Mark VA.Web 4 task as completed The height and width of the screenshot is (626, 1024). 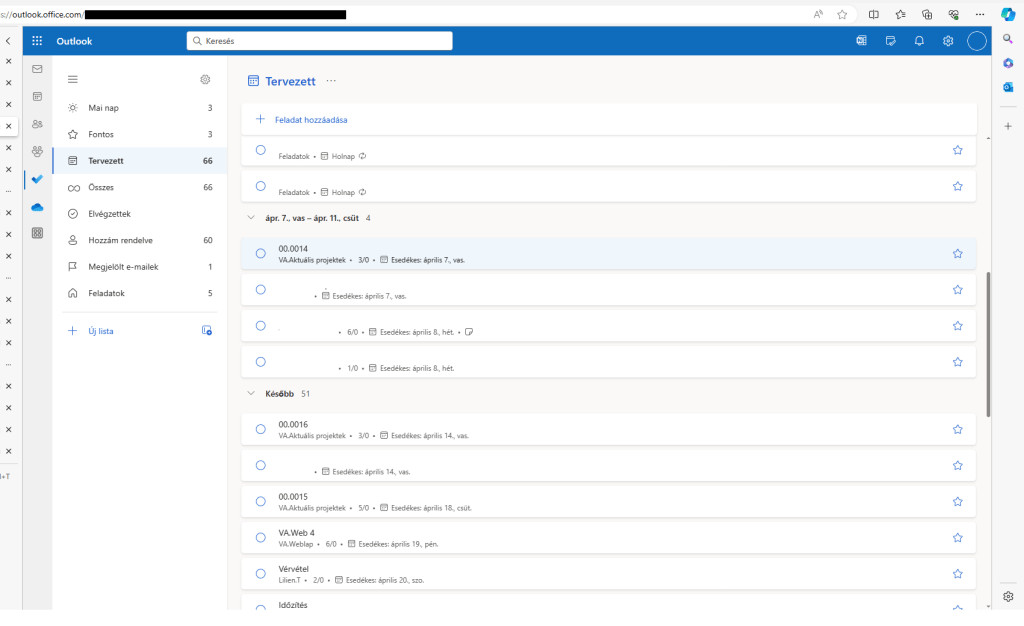260,538
